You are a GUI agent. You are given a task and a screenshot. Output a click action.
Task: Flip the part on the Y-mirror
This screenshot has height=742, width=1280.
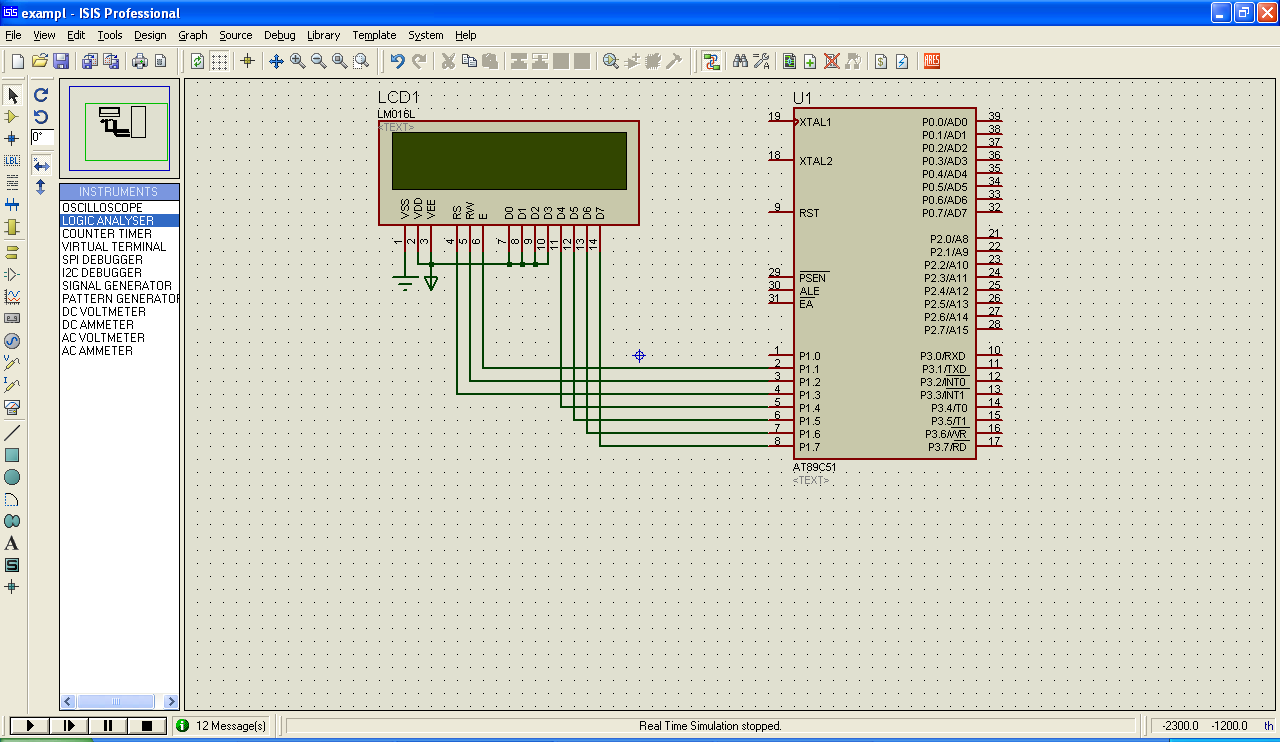coord(41,187)
